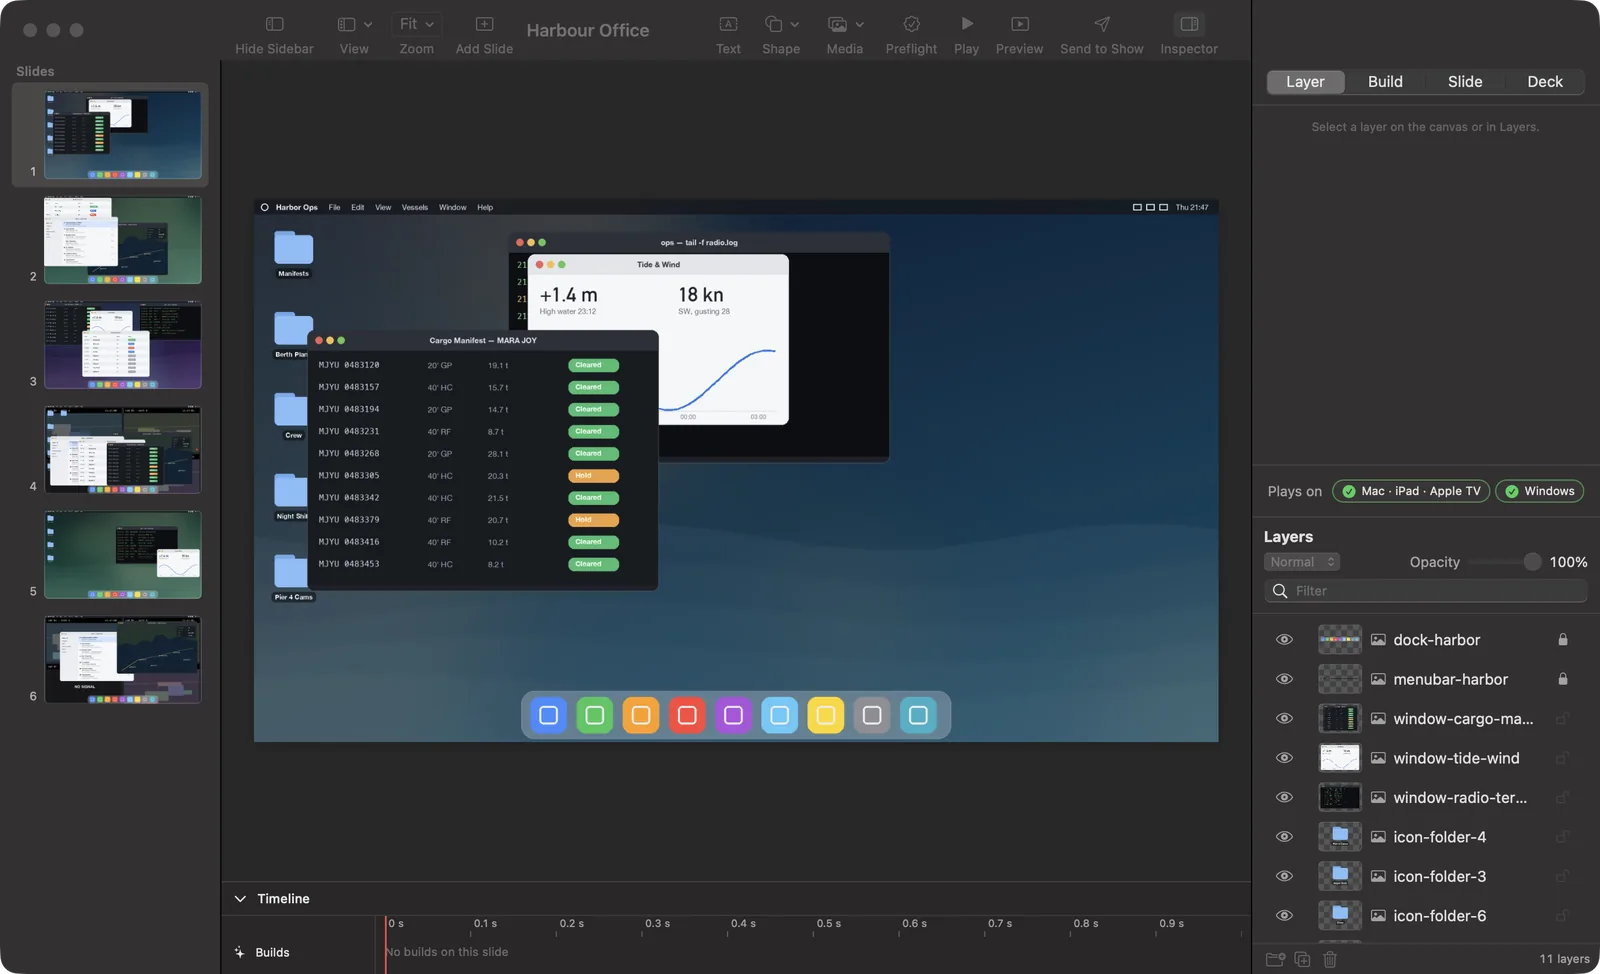Select the icon-folder-6 layer row

click(x=1426, y=916)
